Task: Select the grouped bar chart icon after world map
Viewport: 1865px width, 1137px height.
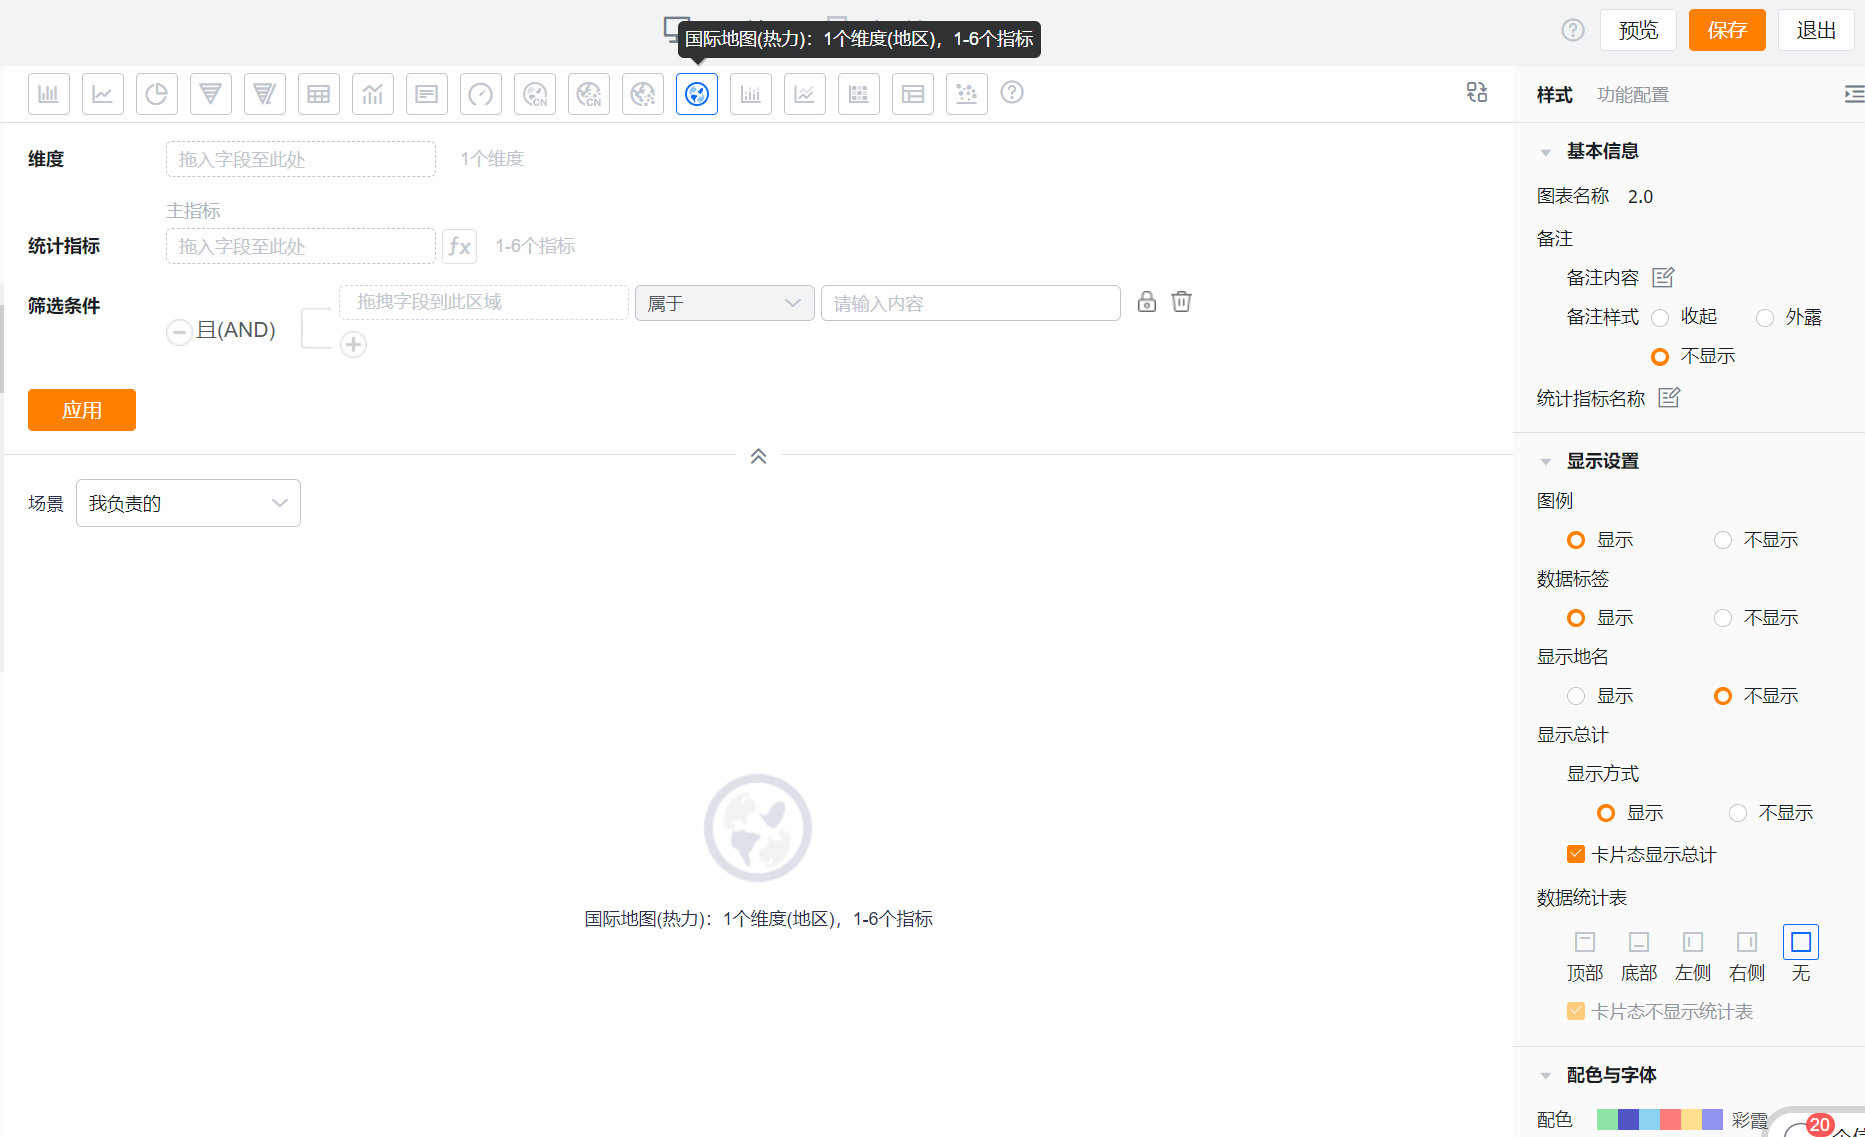Action: click(750, 94)
